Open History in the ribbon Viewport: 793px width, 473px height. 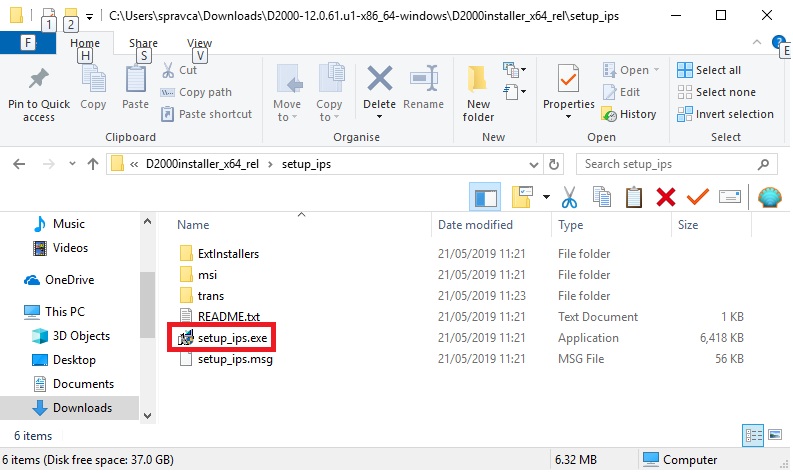pos(630,114)
